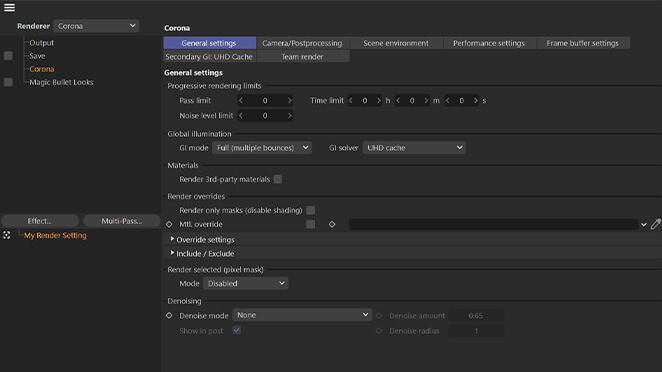Switch to the General settings tab
This screenshot has width=662, height=372.
click(x=209, y=43)
